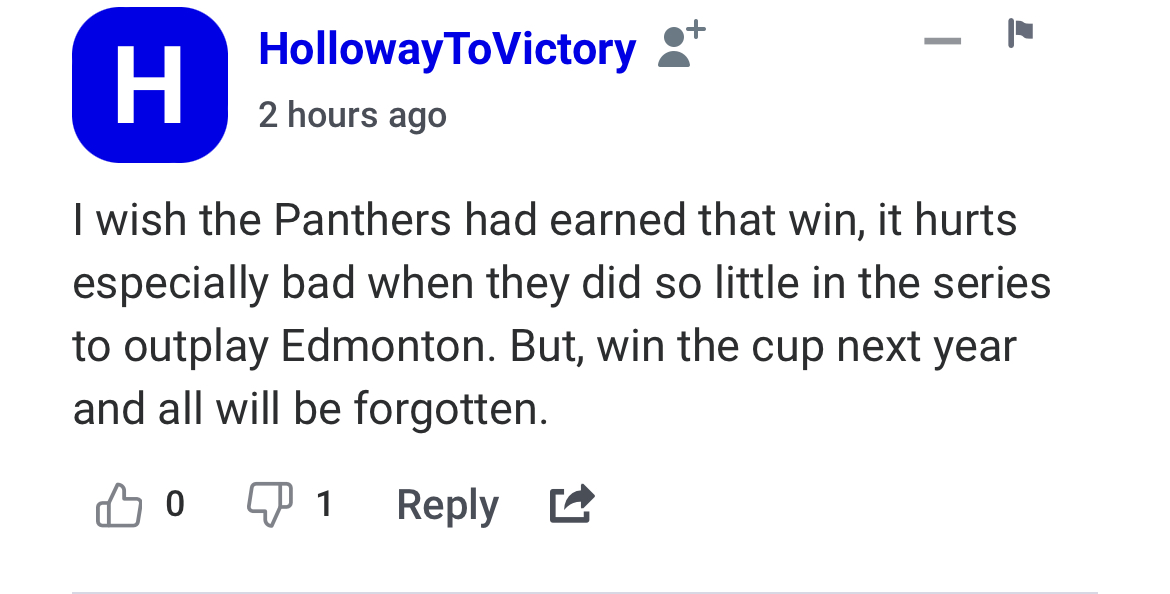Image resolution: width=1170 pixels, height=594 pixels.
Task: Hide this comment thread via the dash
Action: pyautogui.click(x=942, y=41)
